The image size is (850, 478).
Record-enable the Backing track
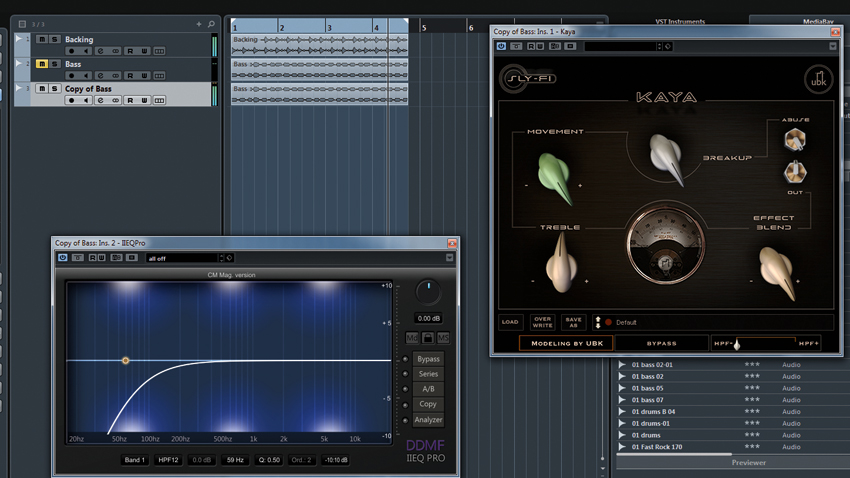(x=71, y=51)
